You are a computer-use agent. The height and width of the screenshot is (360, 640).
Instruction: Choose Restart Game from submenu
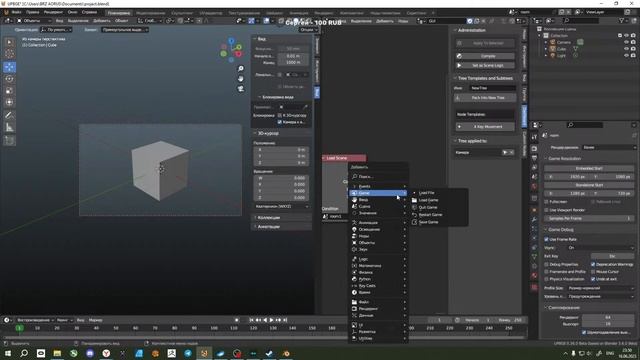pos(430,215)
